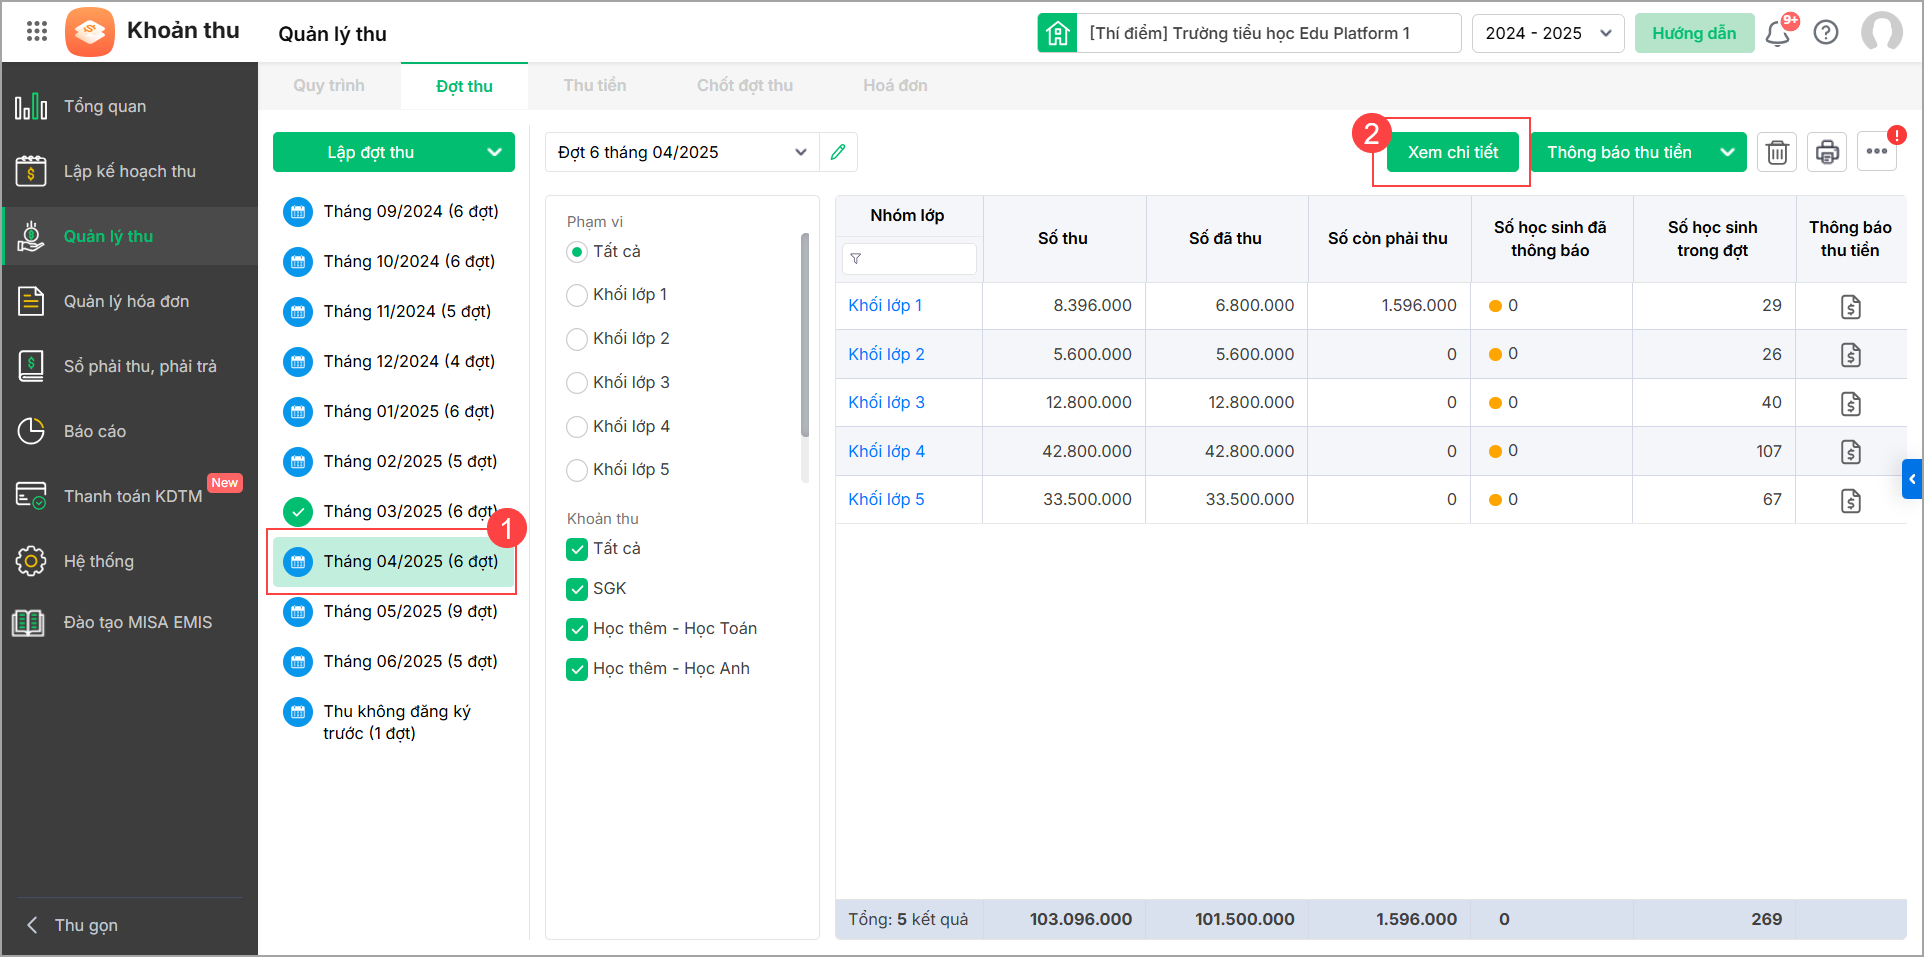Click the Sổ phải thu, phải trả ledger icon

(31, 366)
